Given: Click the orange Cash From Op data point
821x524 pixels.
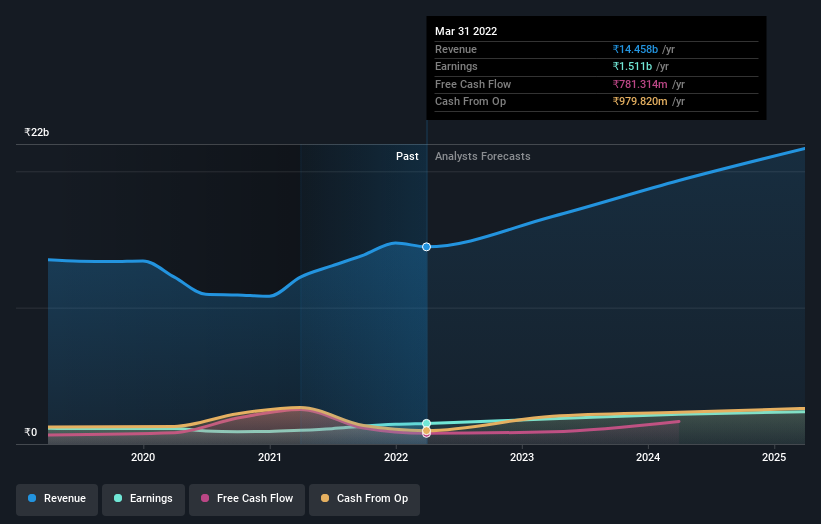Looking at the screenshot, I should [427, 430].
